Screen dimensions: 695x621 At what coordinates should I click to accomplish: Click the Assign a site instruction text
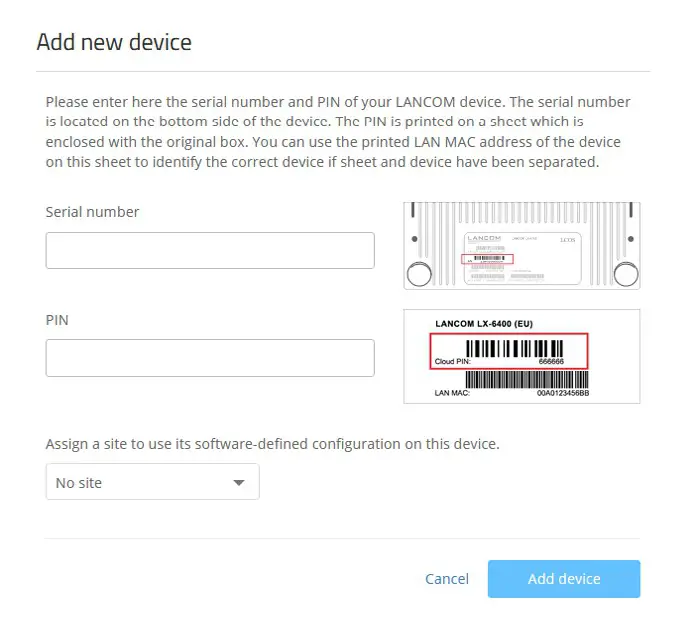(272, 443)
